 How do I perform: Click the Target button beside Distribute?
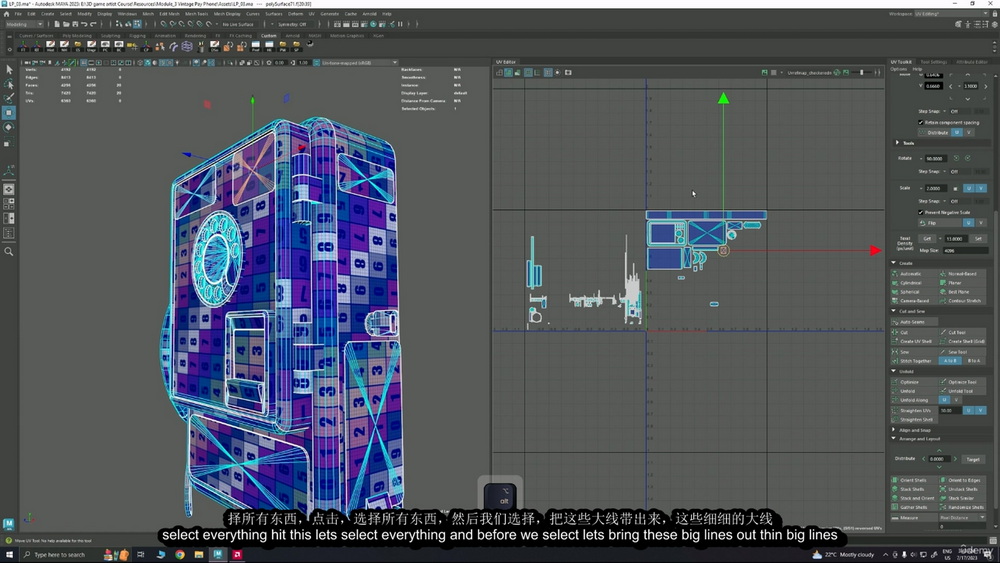[973, 459]
